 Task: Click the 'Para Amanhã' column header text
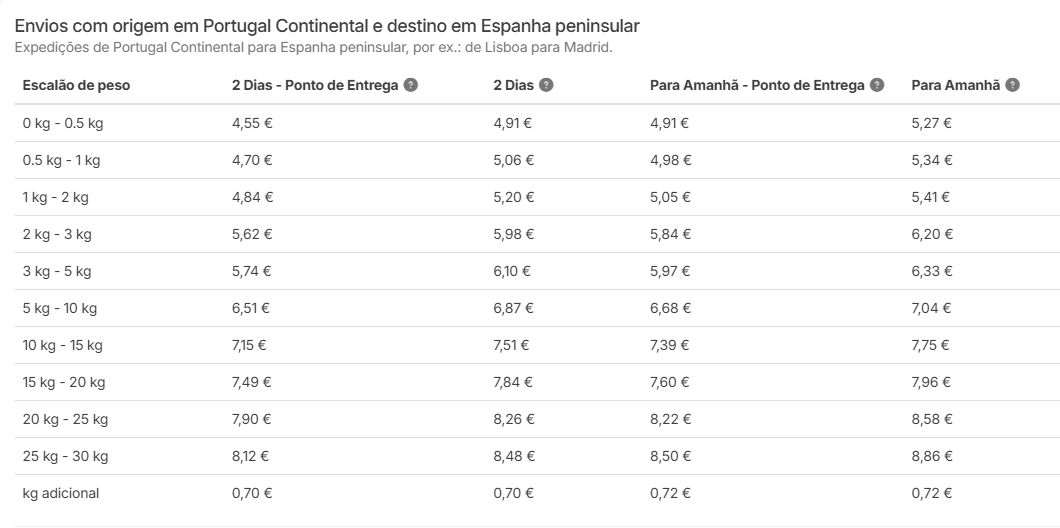pyautogui.click(x=955, y=85)
